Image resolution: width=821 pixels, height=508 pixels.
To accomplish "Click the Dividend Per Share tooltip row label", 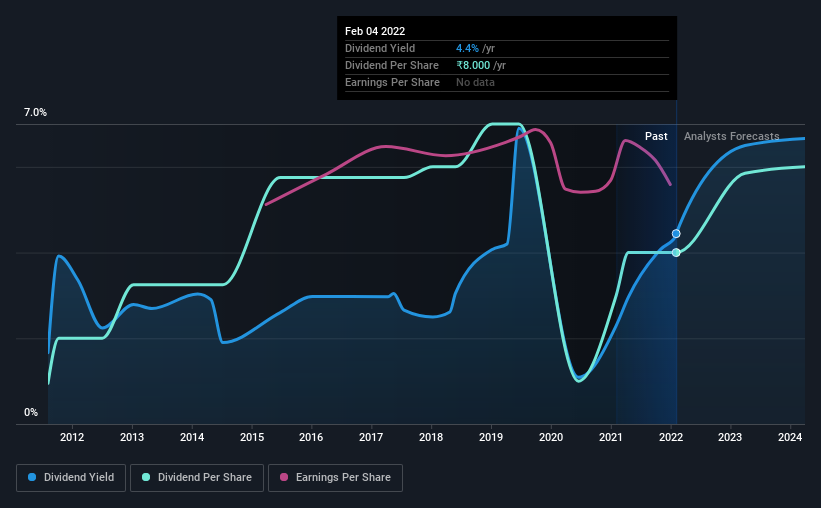I will 392,65.
